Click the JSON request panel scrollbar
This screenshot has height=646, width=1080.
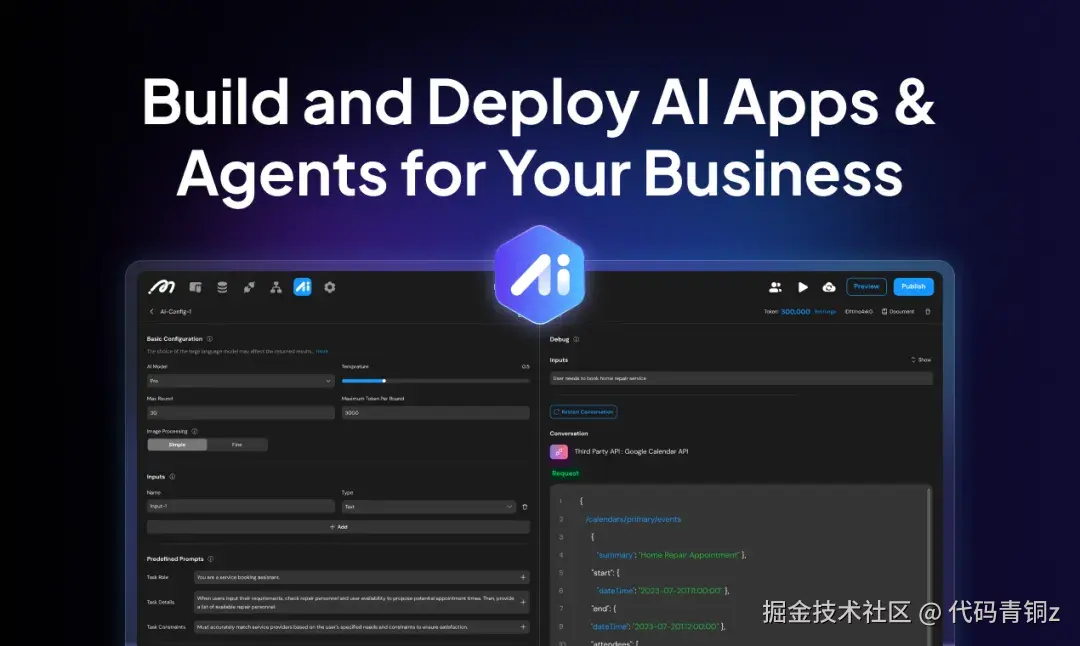[x=929, y=565]
